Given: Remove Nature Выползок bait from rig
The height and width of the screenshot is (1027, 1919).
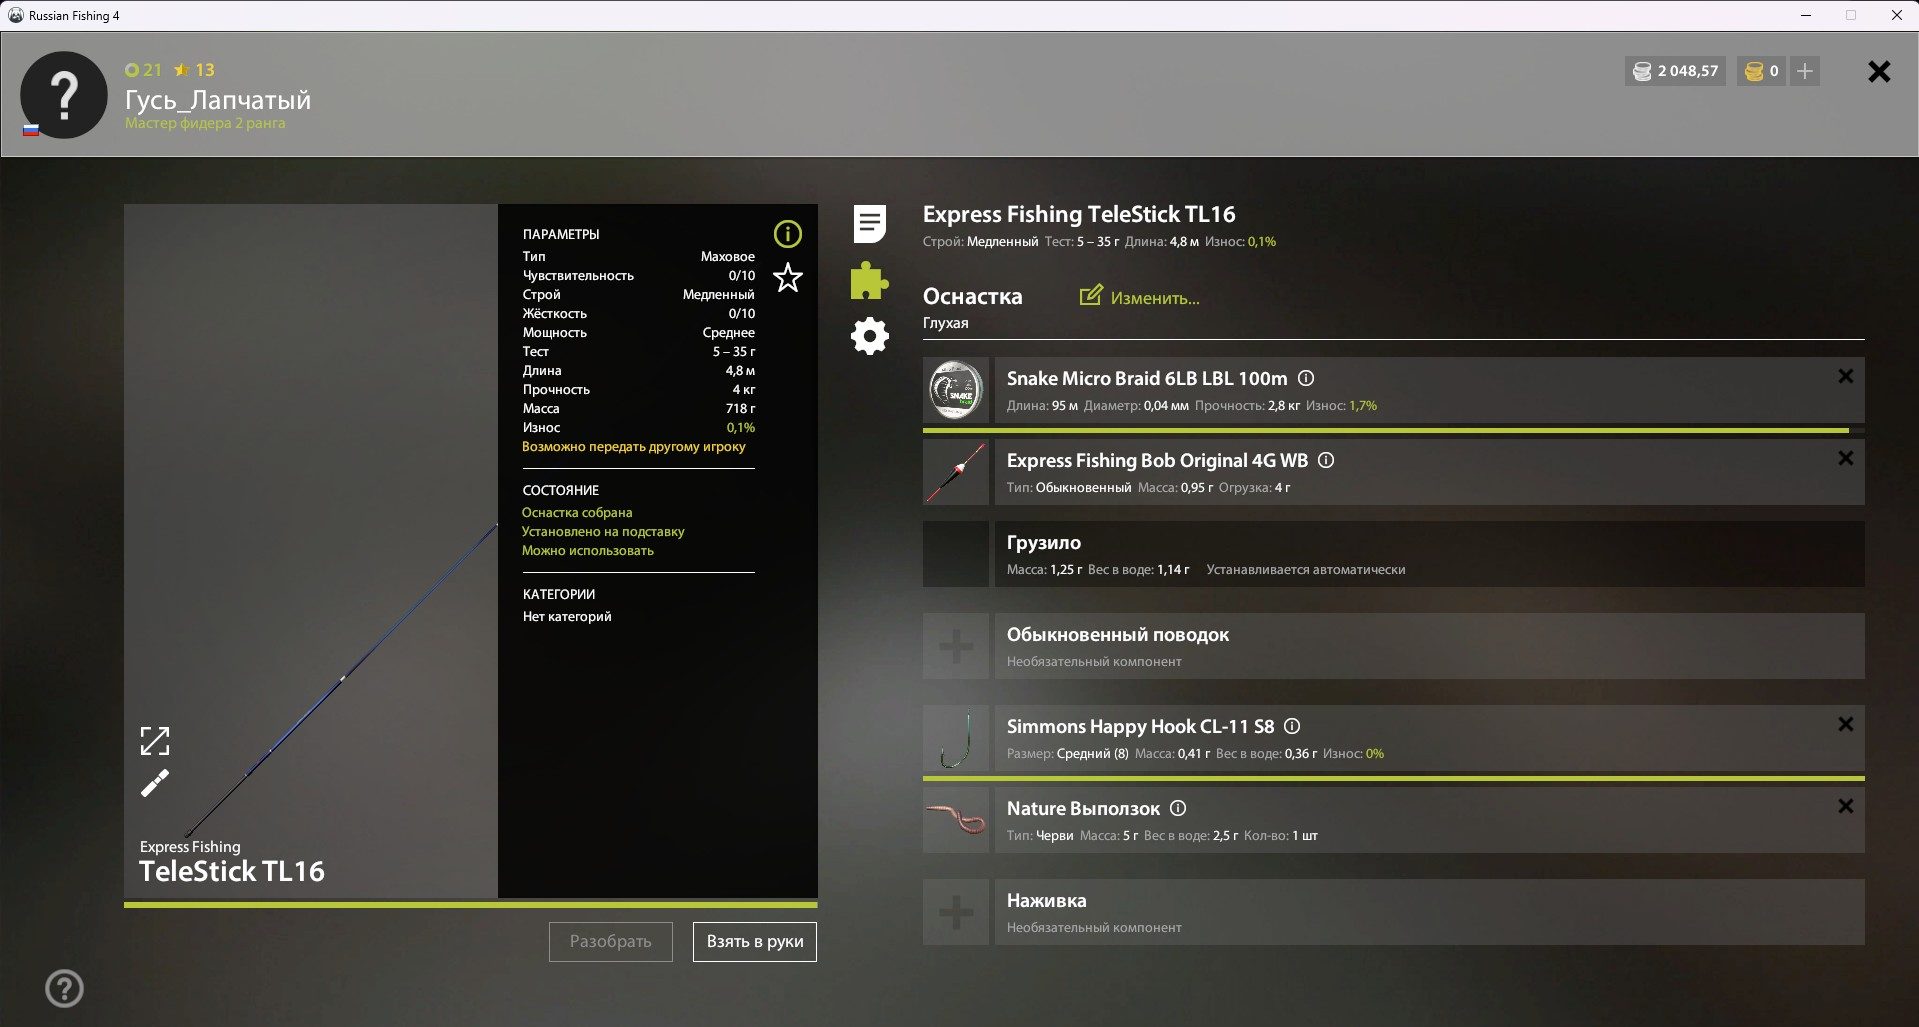Looking at the screenshot, I should (x=1846, y=806).
